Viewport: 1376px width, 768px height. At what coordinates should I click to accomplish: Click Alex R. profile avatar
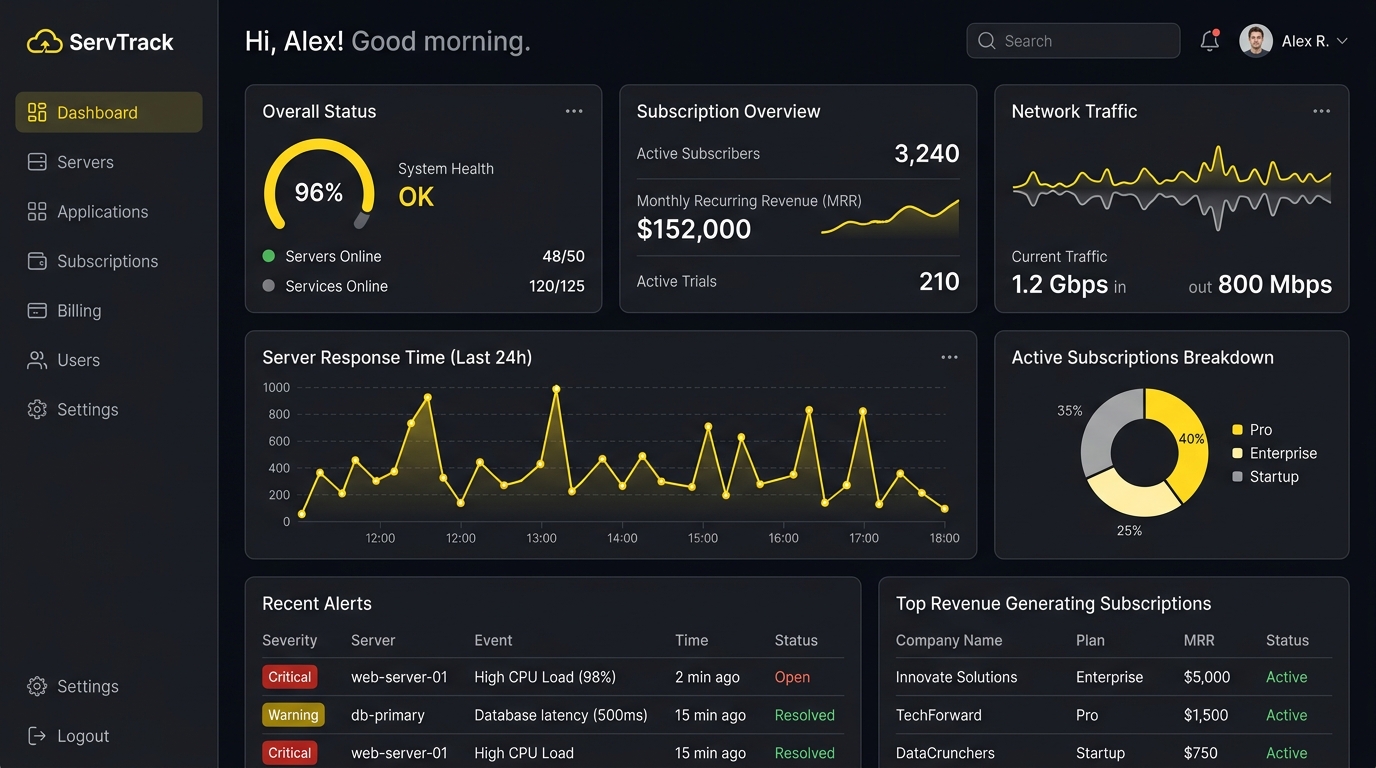[1256, 41]
